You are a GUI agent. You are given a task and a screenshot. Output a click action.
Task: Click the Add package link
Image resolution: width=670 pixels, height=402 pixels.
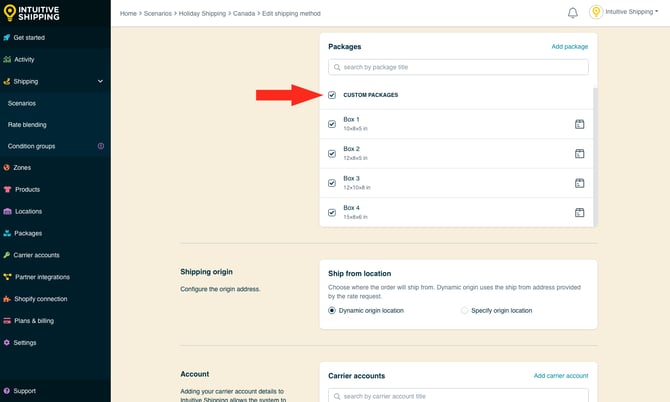(569, 47)
